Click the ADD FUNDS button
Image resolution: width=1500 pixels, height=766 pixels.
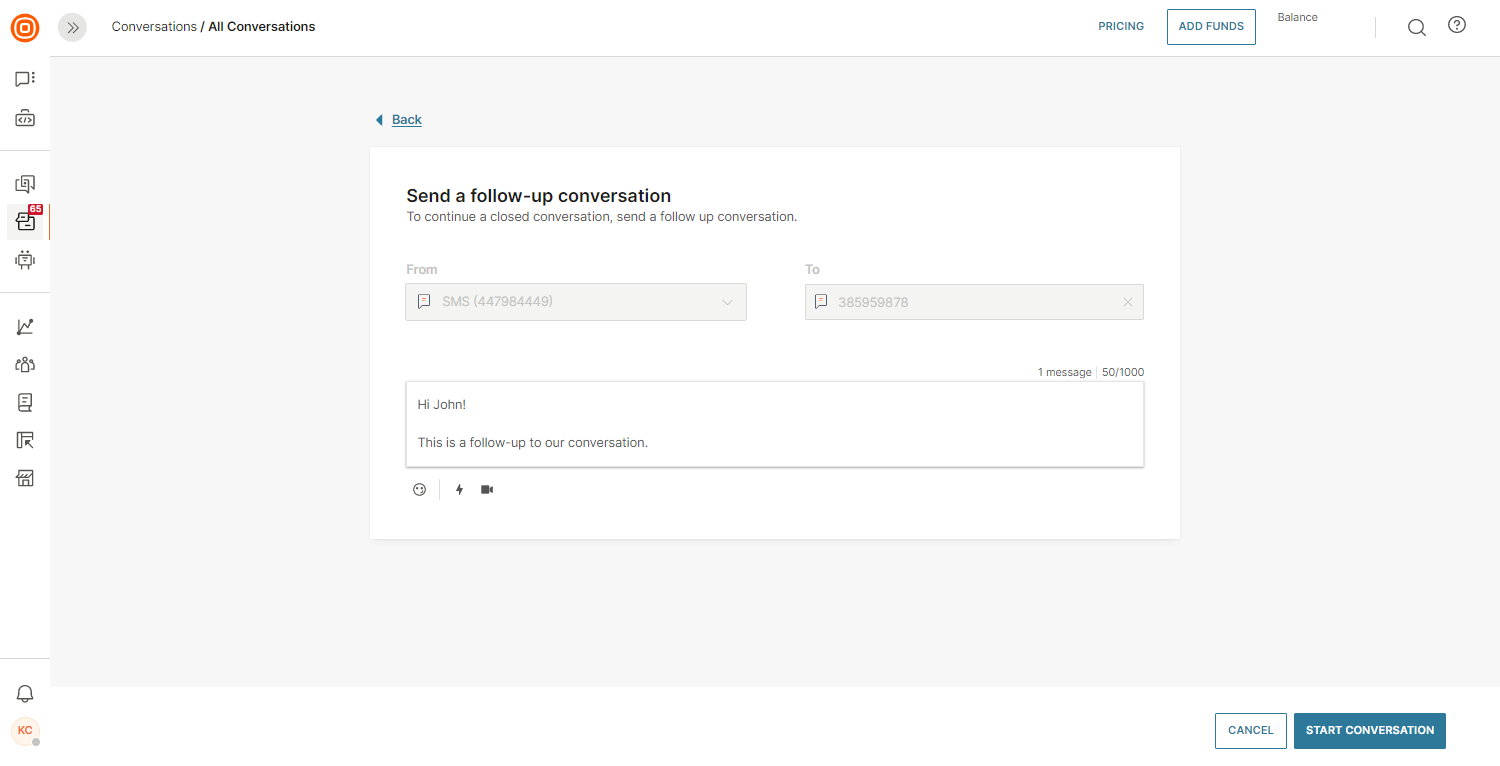1211,27
